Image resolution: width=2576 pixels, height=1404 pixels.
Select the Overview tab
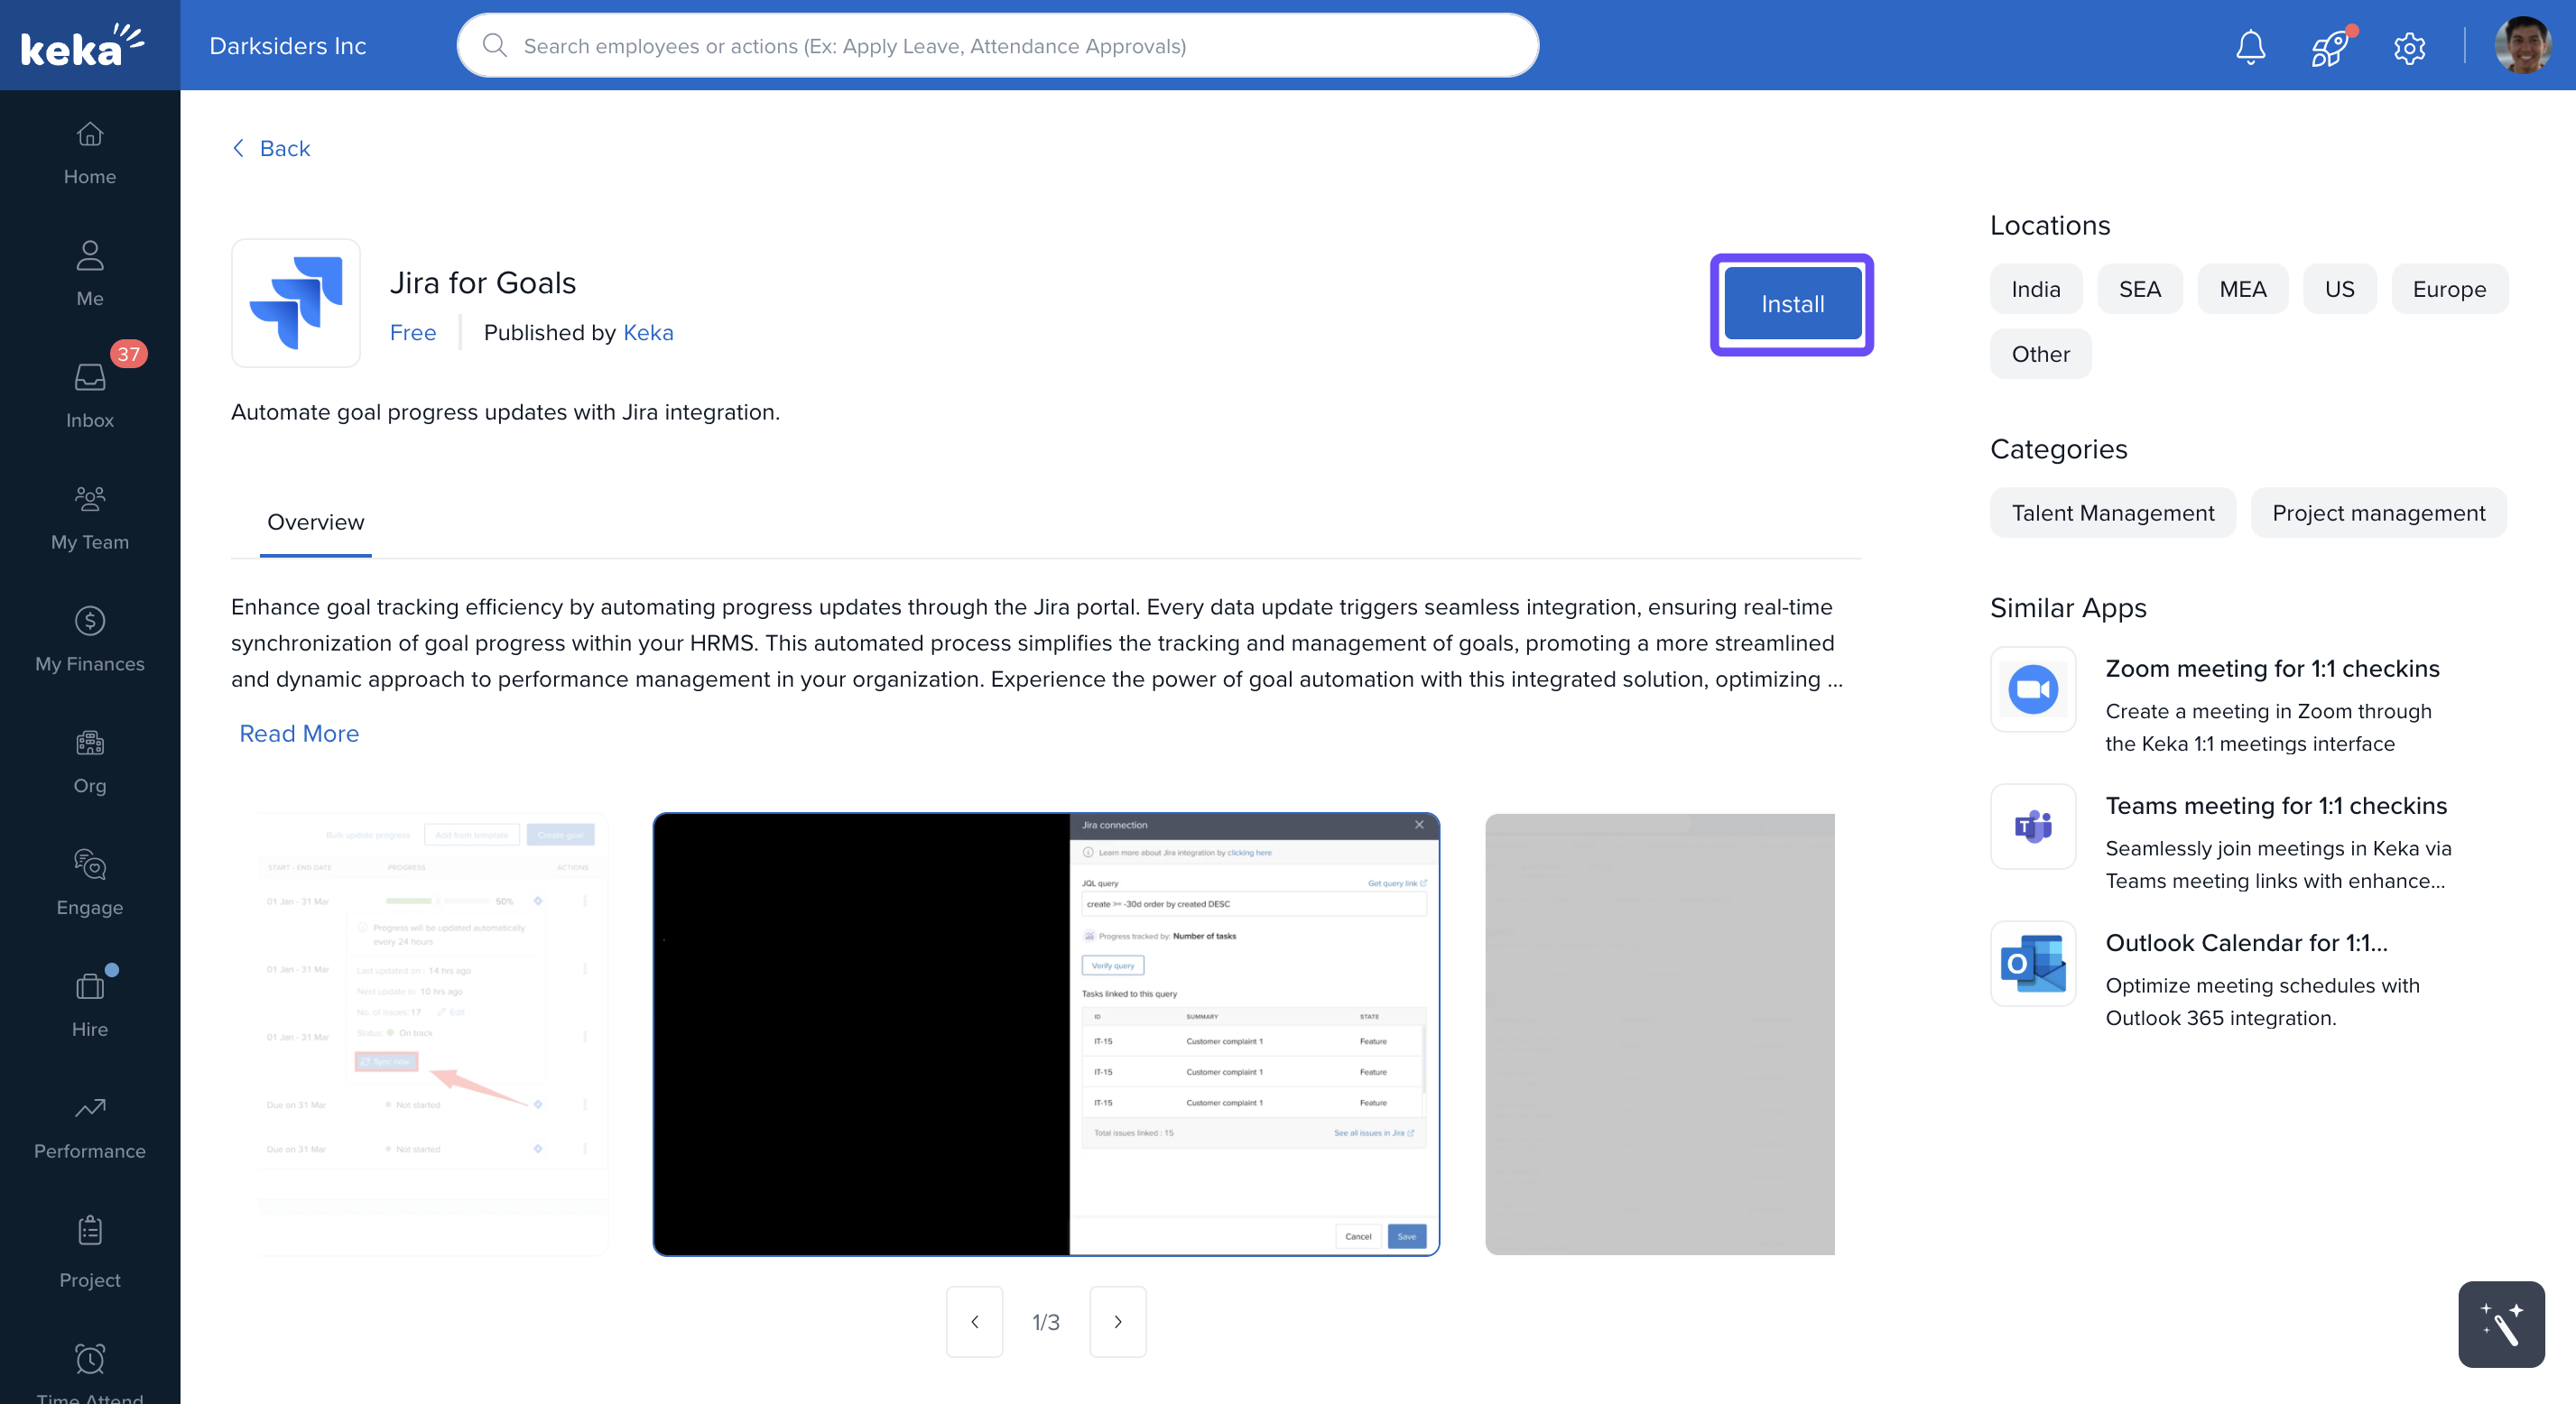[x=315, y=522]
